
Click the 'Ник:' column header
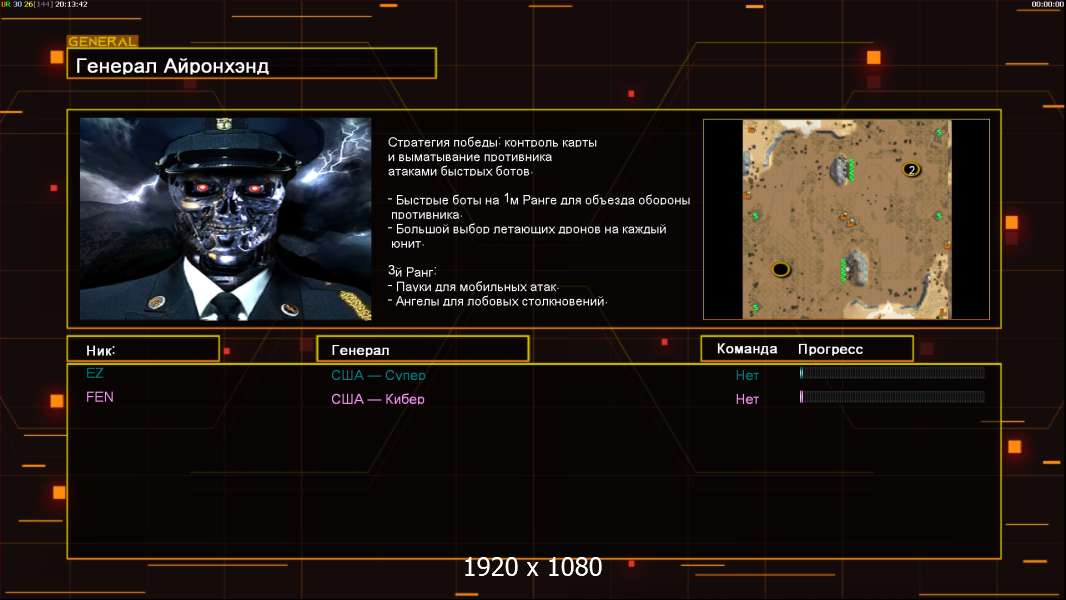pos(143,349)
